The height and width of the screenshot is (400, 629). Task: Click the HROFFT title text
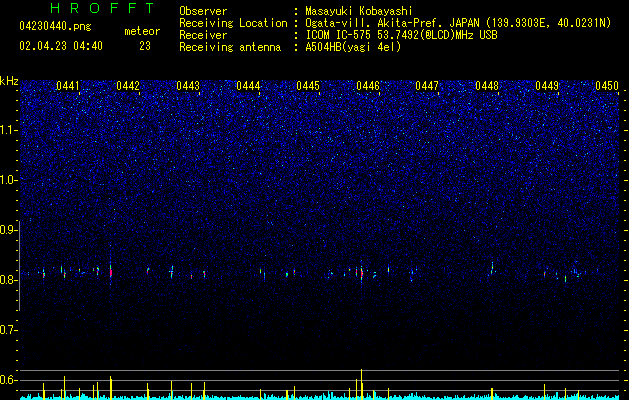[x=102, y=8]
